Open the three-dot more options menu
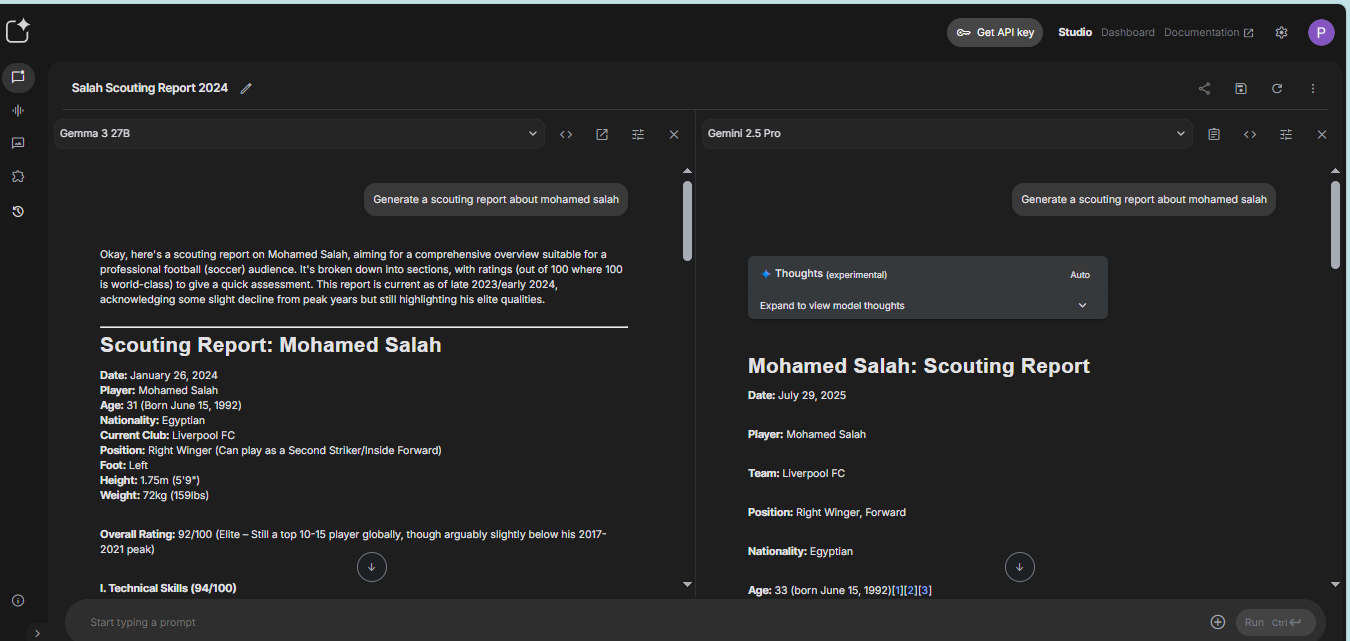Screen dimensions: 1350x641 point(1313,88)
